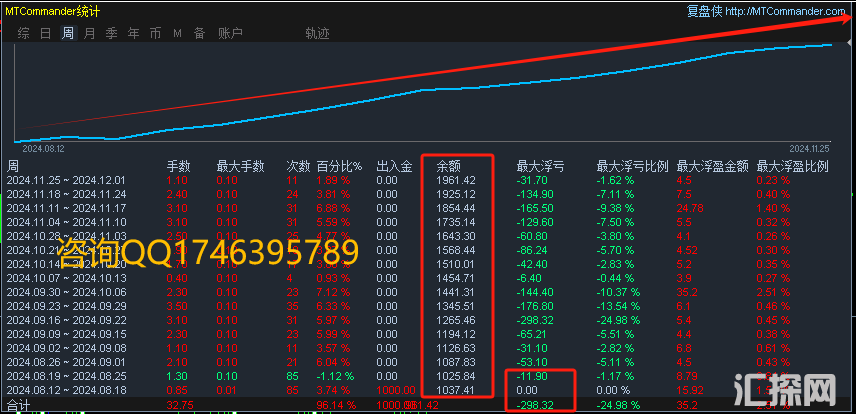Click the 次数 trade count column header
The height and width of the screenshot is (414, 856).
pos(298,166)
